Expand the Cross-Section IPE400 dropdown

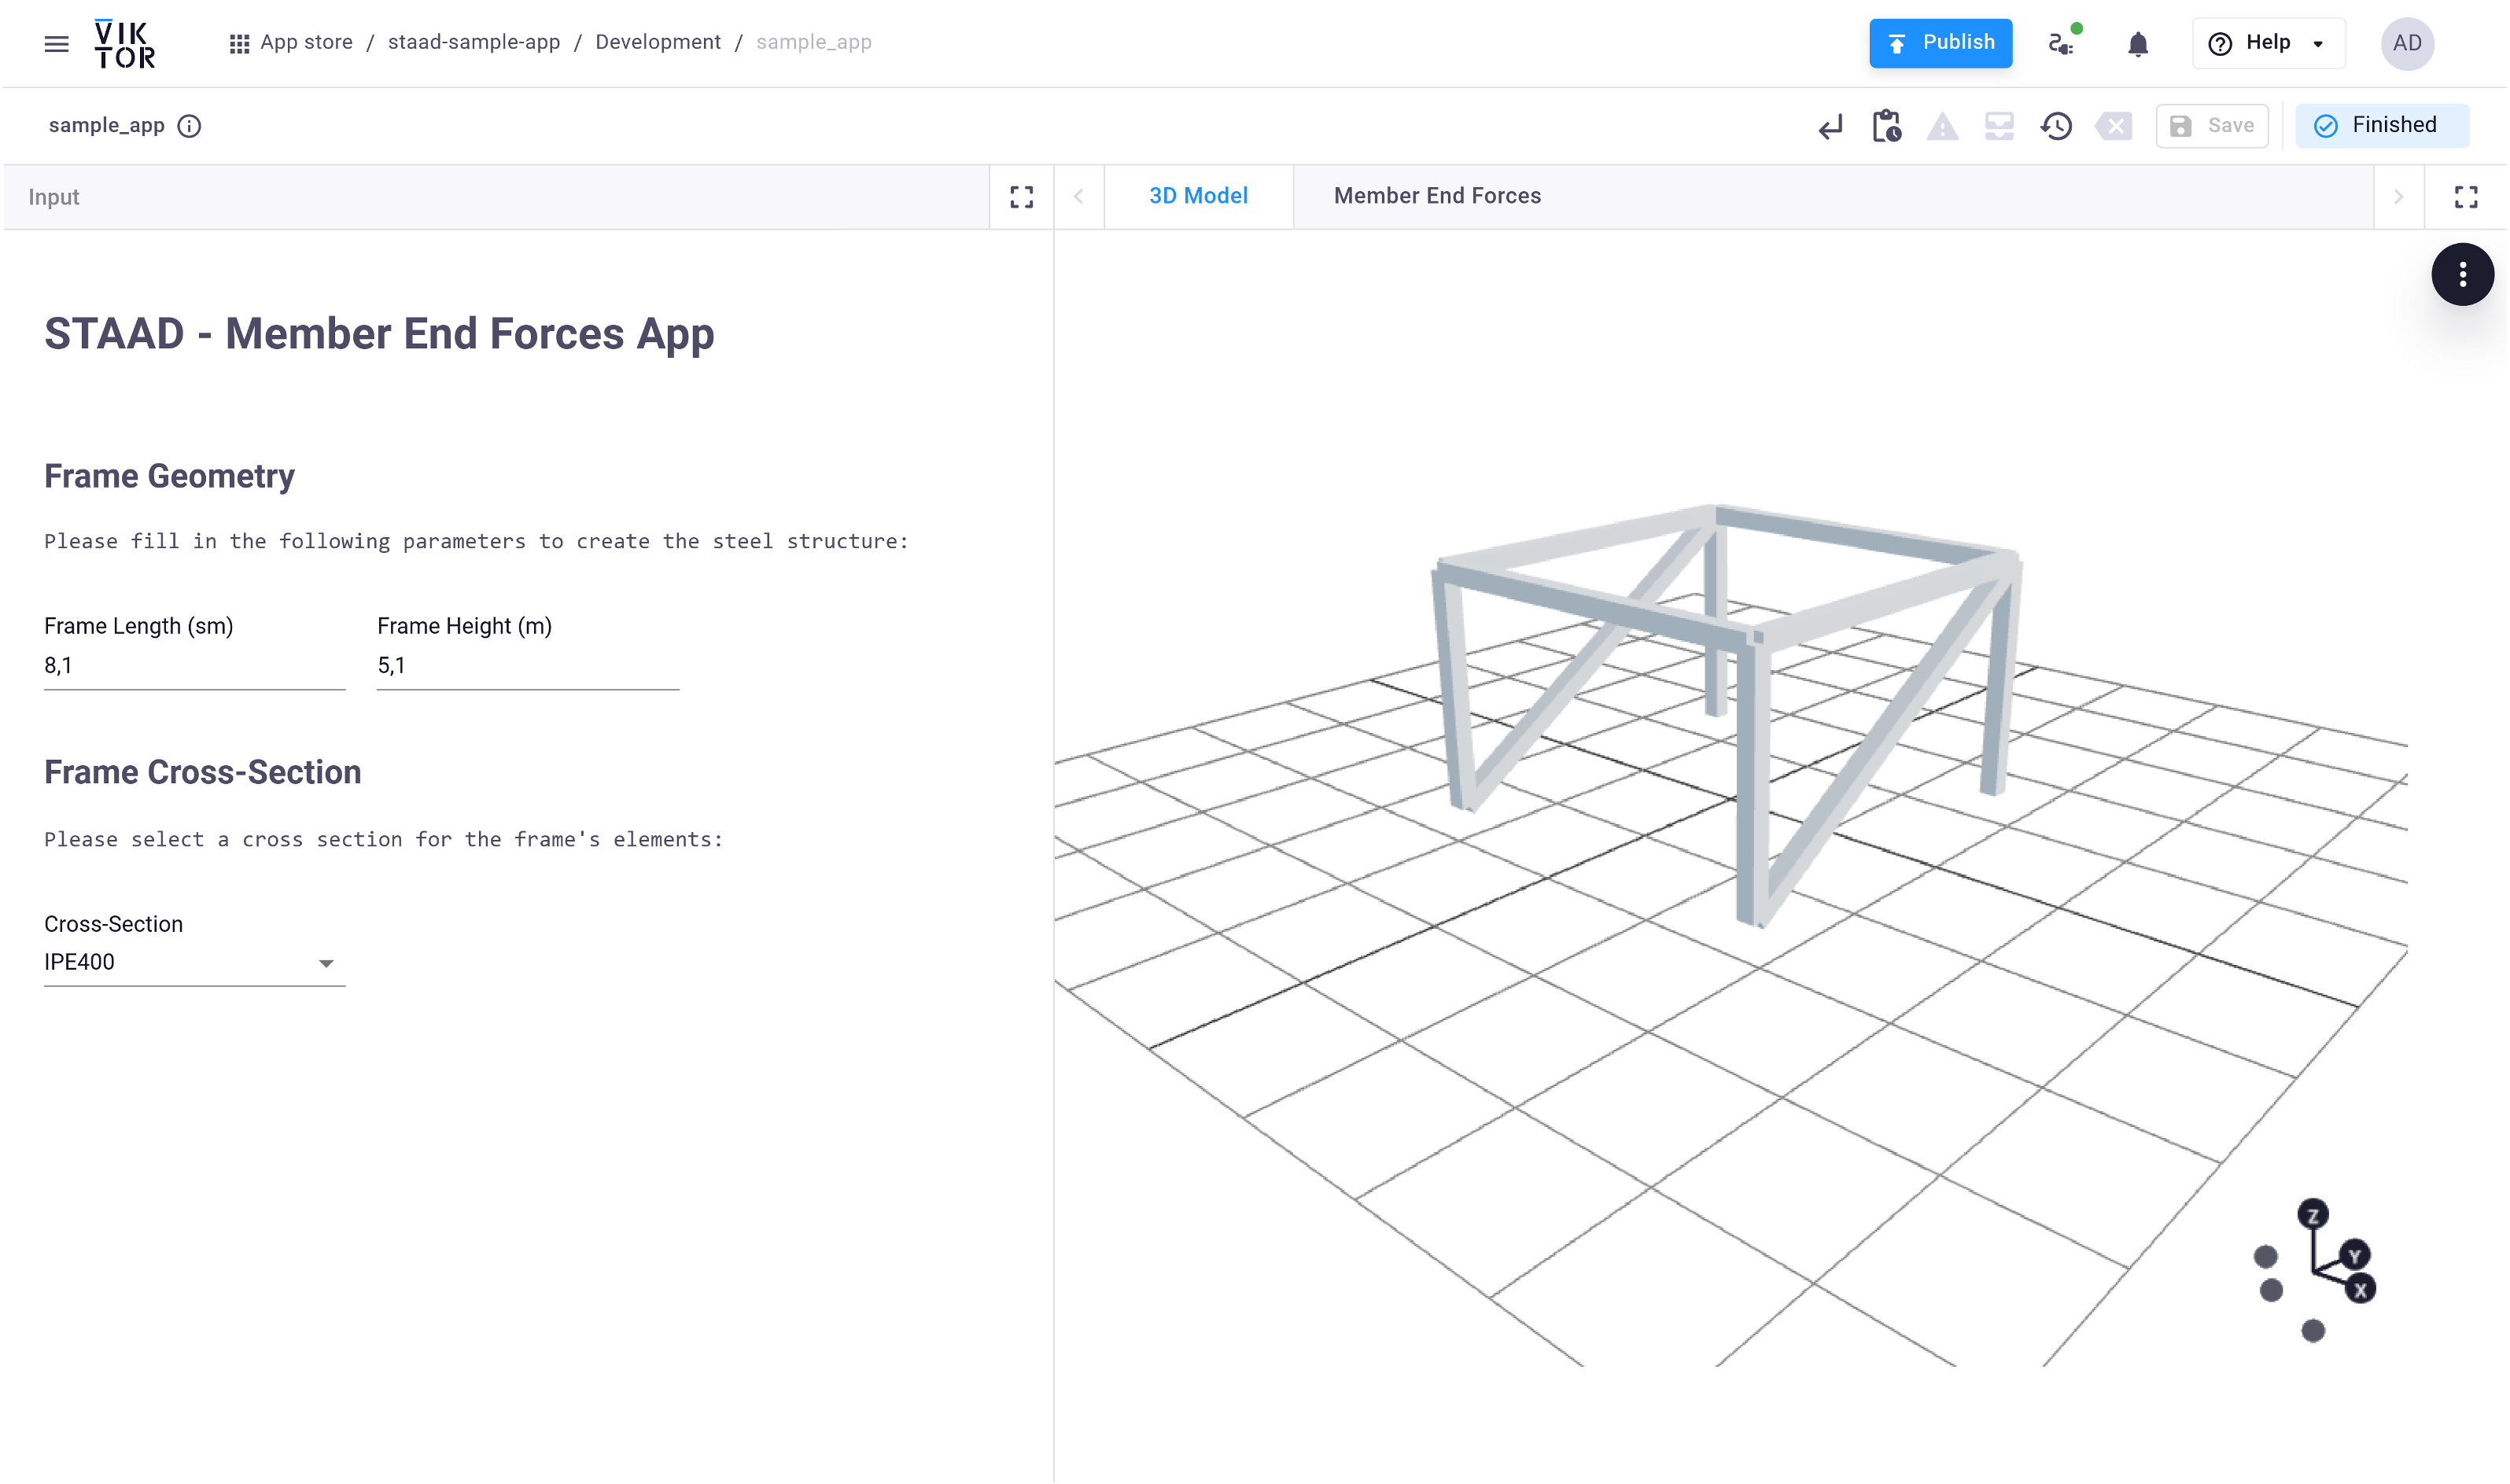(x=326, y=963)
